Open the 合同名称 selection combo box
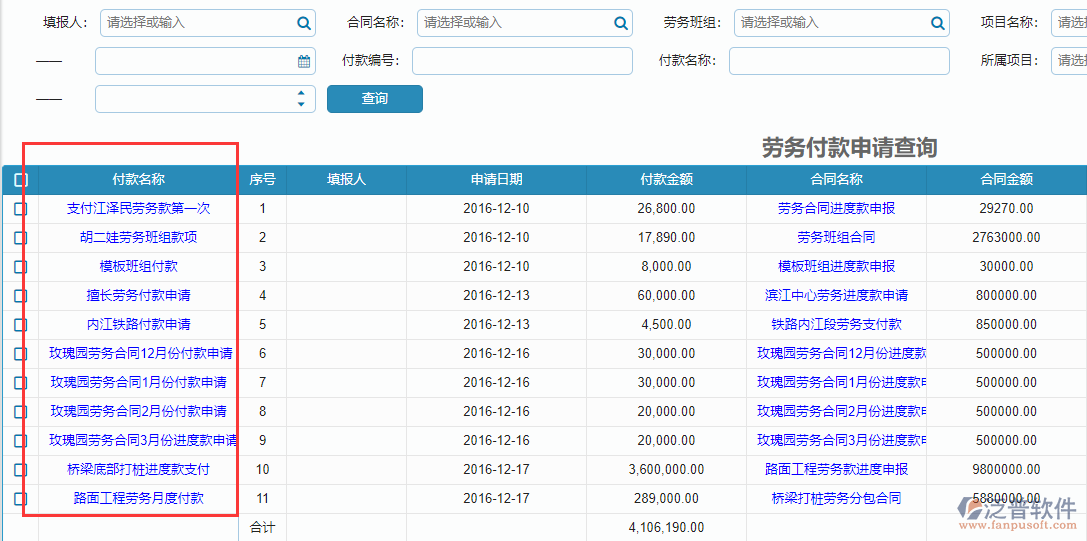The height and width of the screenshot is (541, 1087). coord(513,23)
